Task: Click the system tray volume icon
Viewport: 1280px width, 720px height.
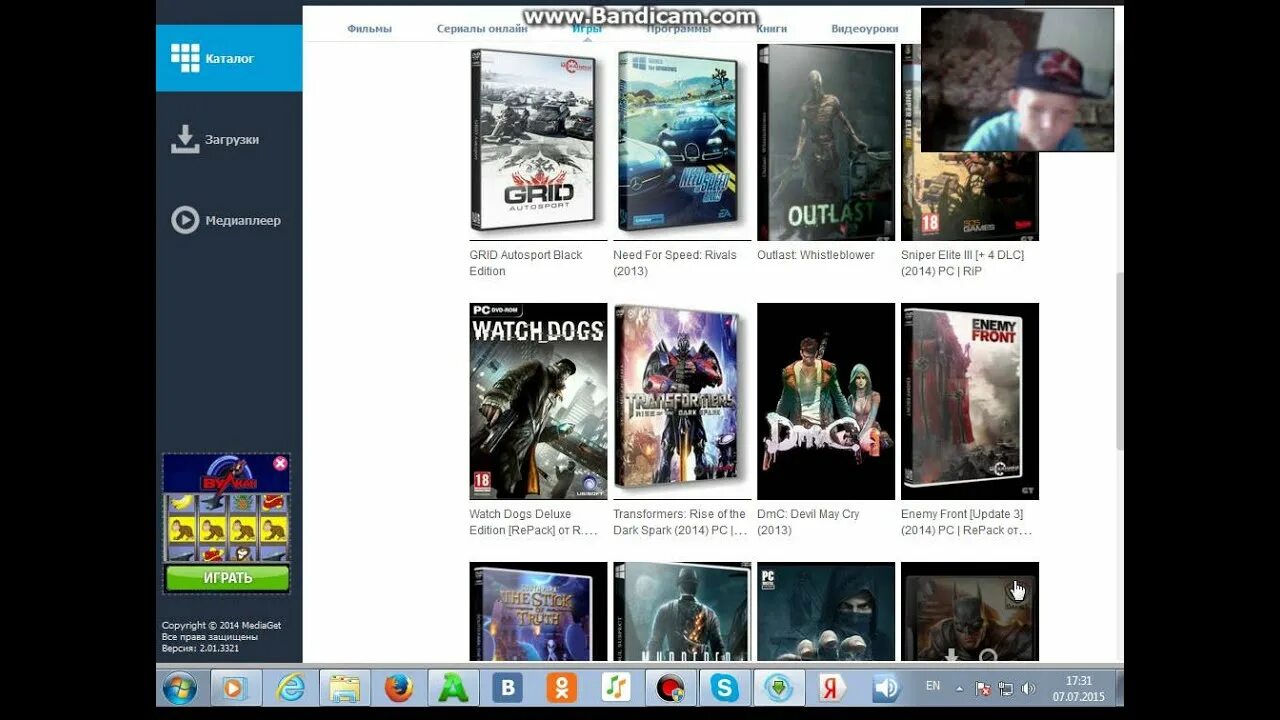Action: pyautogui.click(x=1028, y=689)
